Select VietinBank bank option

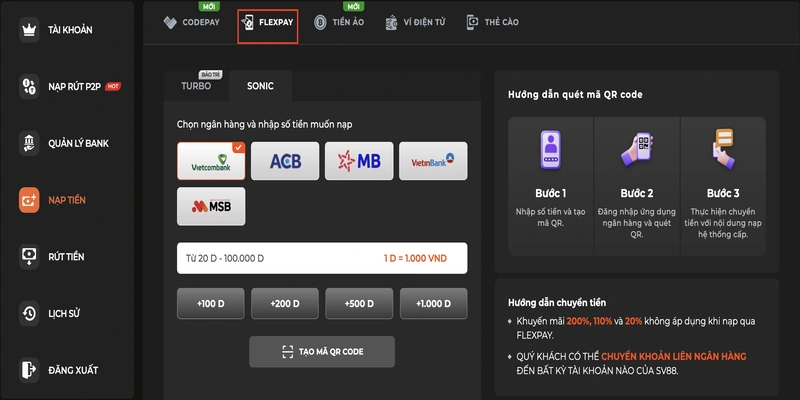(x=433, y=160)
